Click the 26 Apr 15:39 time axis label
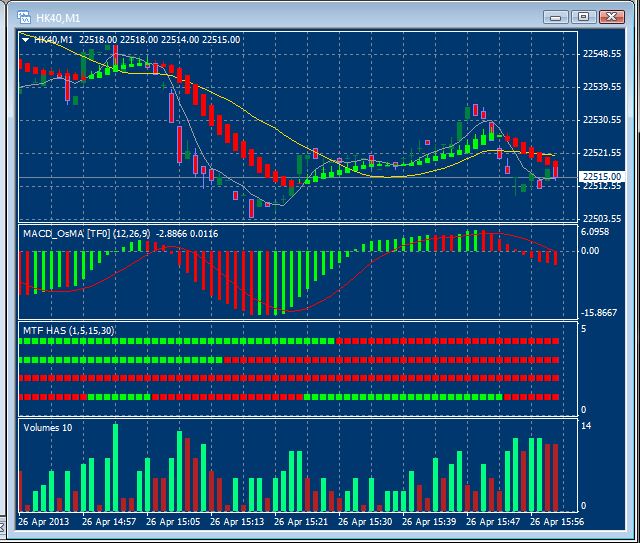This screenshot has width=640, height=543. pos(429,522)
